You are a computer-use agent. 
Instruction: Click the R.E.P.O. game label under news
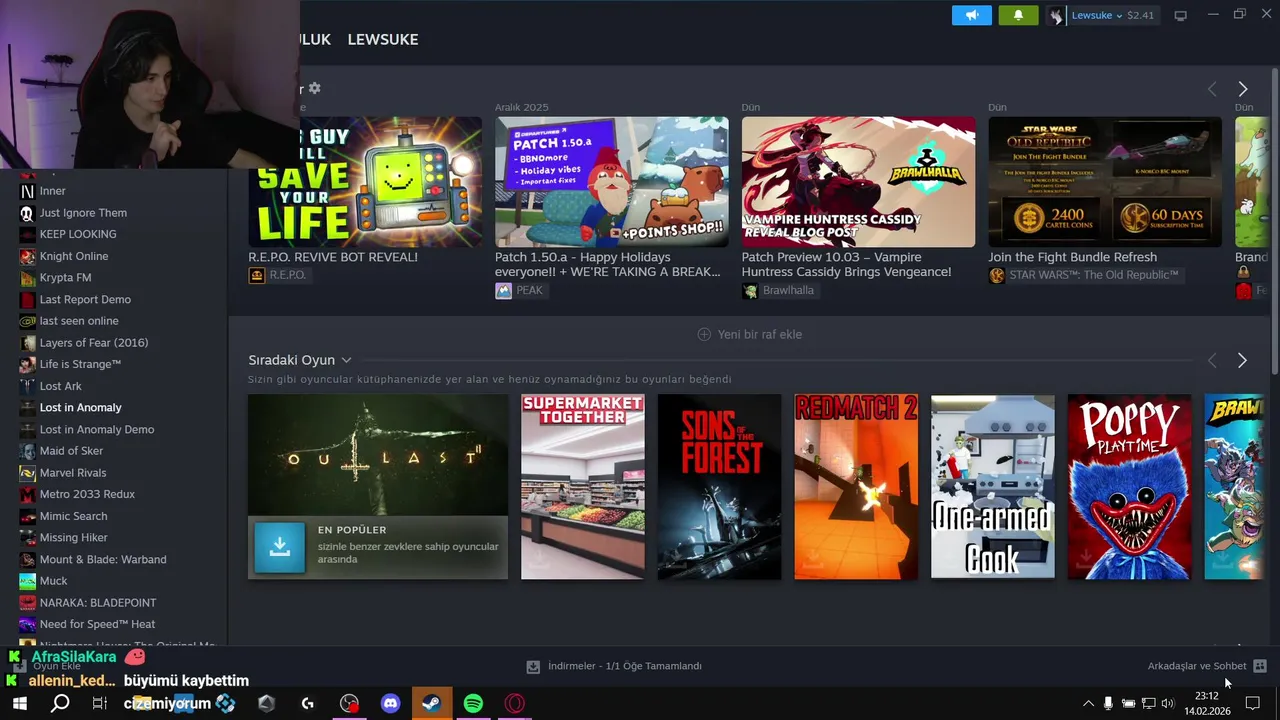click(x=278, y=275)
